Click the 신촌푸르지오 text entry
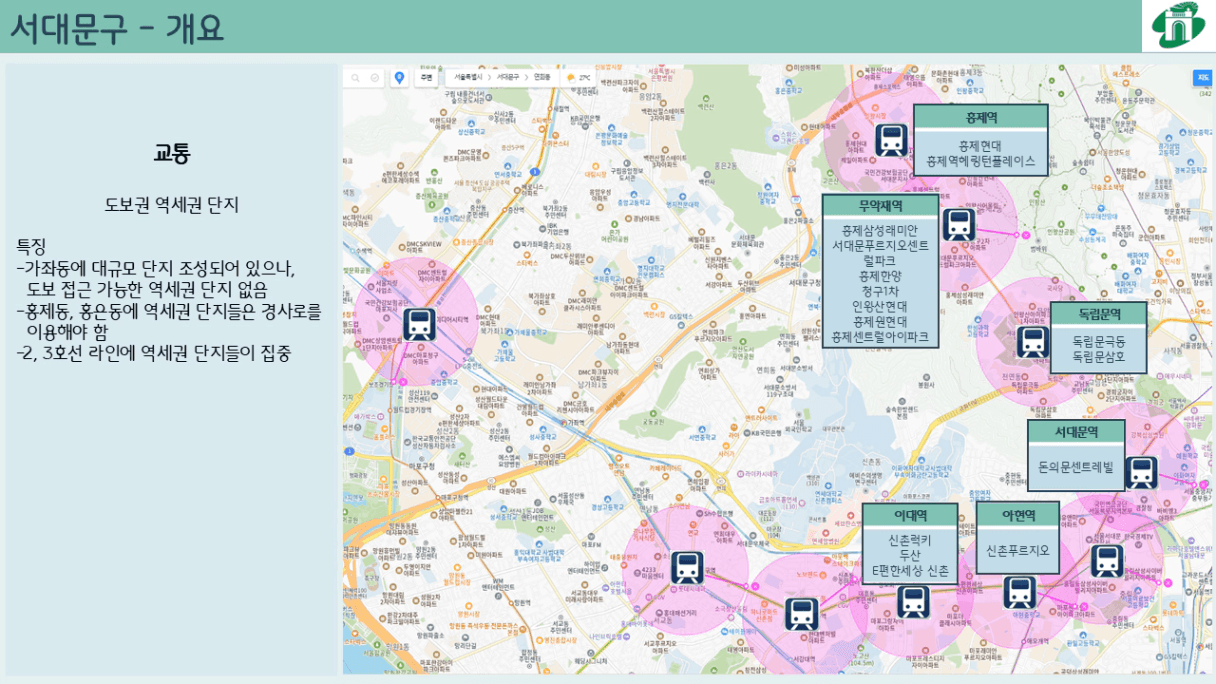This screenshot has width=1216, height=684. (1018, 551)
